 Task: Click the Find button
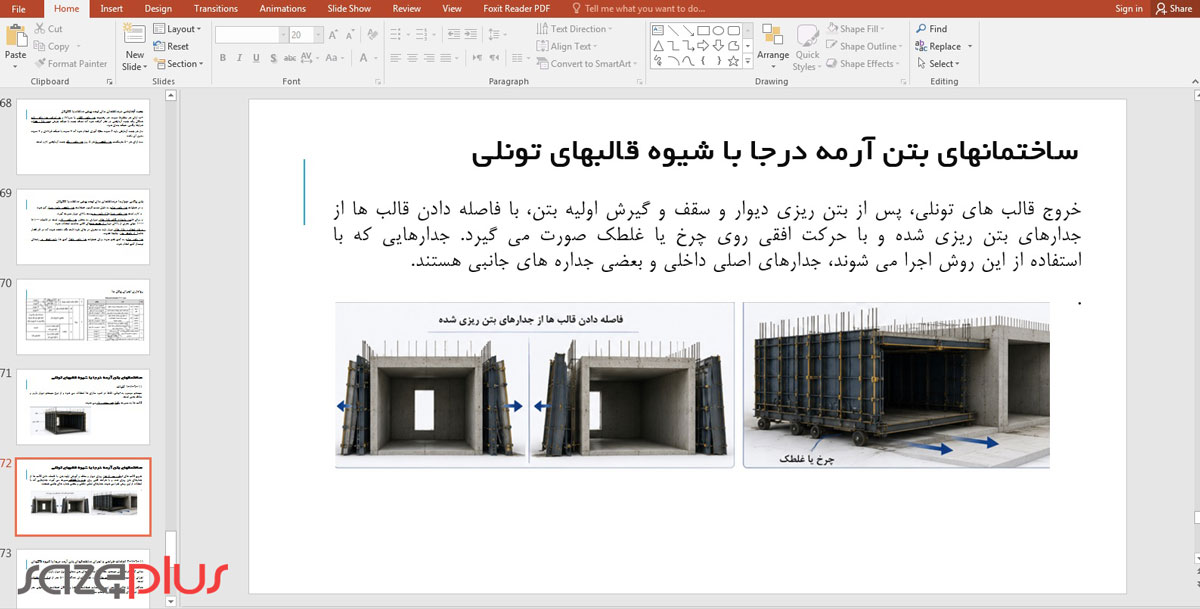tap(931, 29)
